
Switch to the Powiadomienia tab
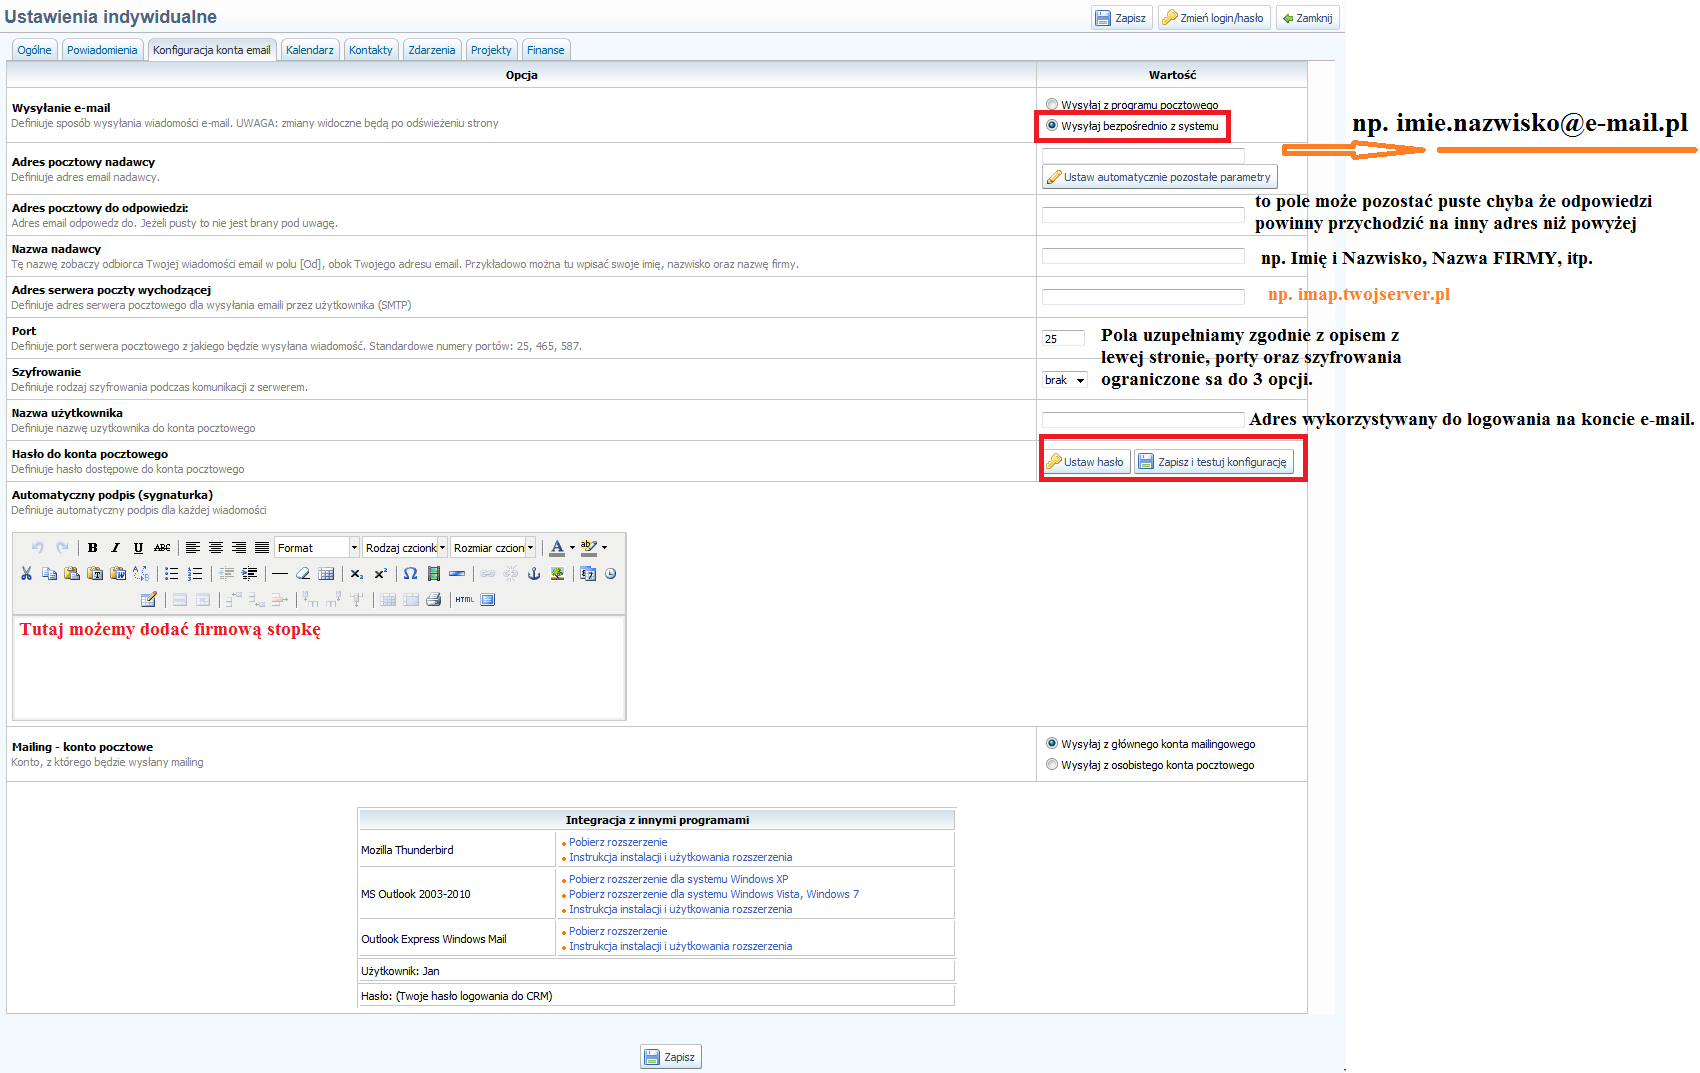pyautogui.click(x=102, y=50)
